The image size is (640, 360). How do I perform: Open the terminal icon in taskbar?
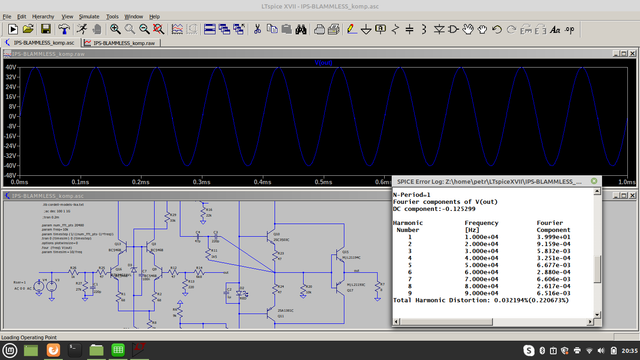(74, 350)
